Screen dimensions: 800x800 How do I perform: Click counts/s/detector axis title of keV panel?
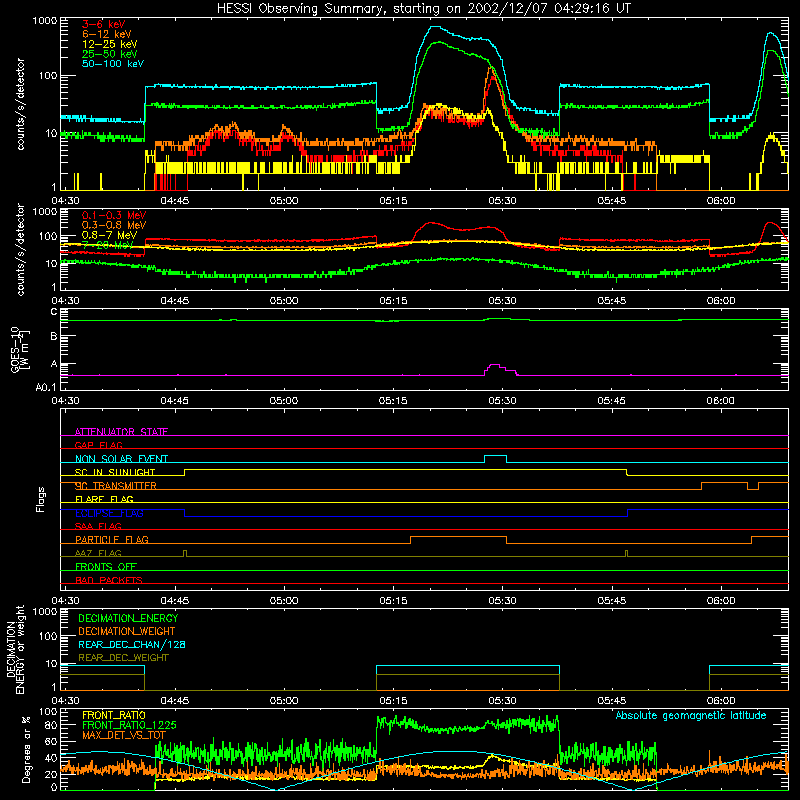coord(20,104)
